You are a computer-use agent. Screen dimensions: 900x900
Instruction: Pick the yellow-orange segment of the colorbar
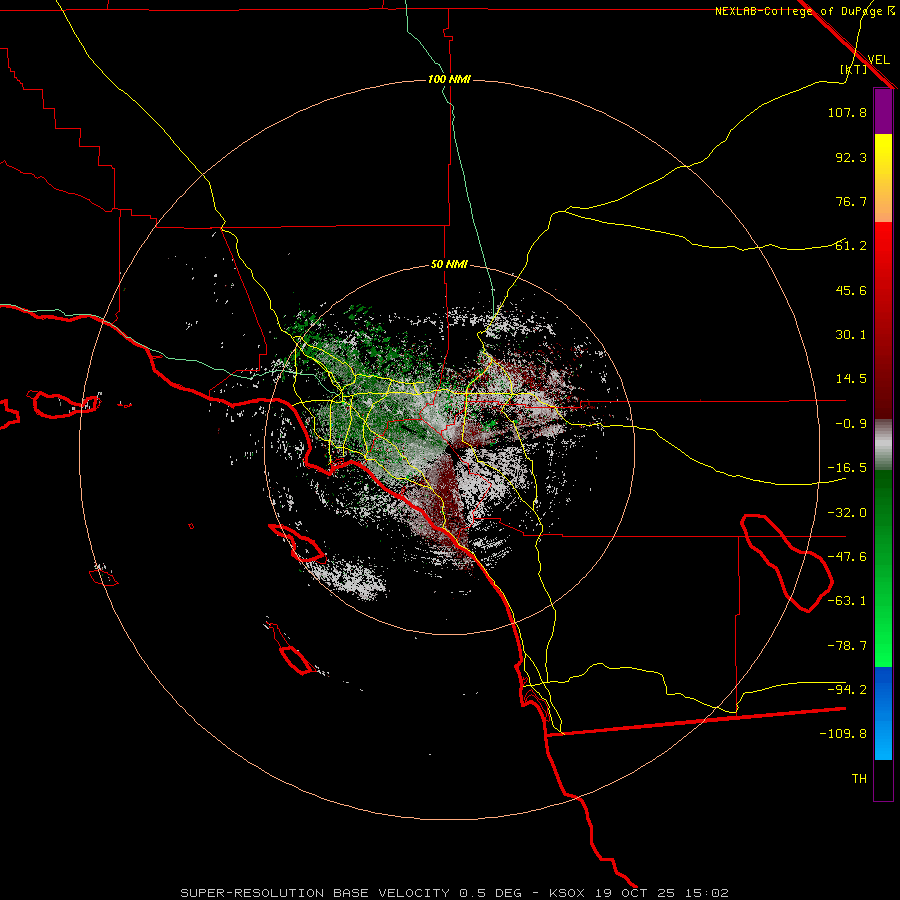[883, 178]
